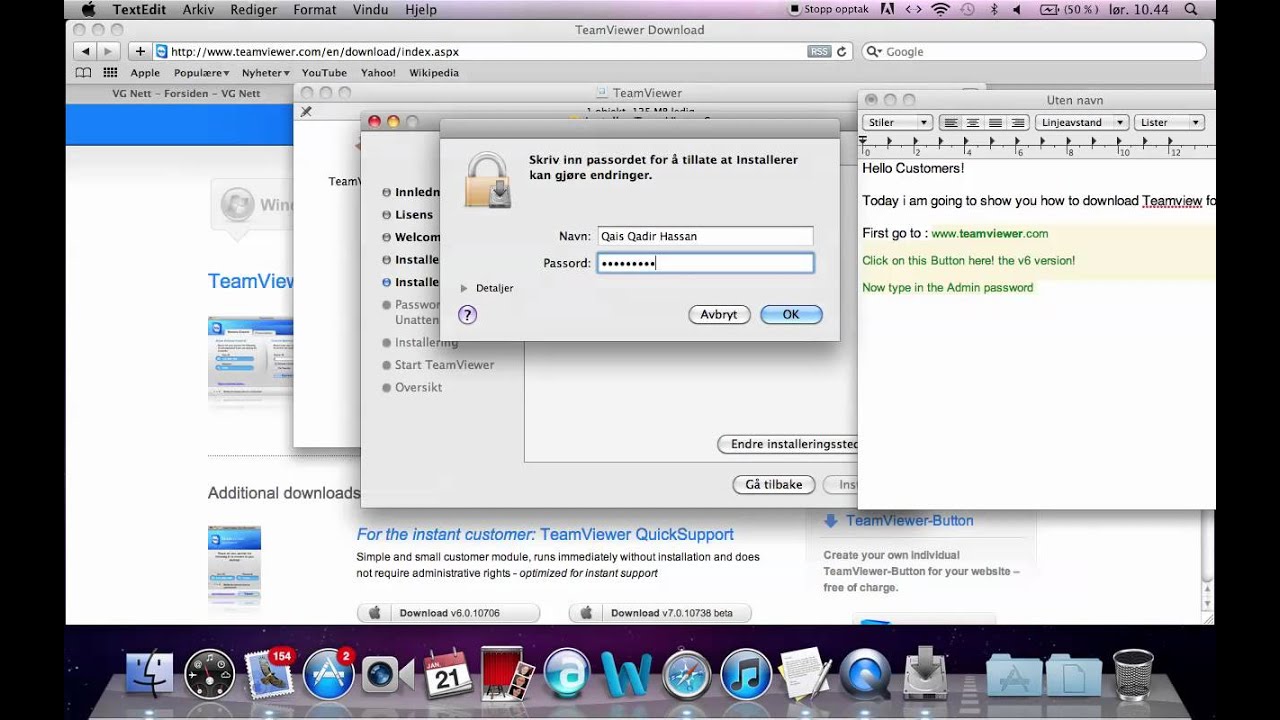Viewport: 1280px width, 720px height.
Task: Launch App Store from the Dock
Action: pos(329,674)
